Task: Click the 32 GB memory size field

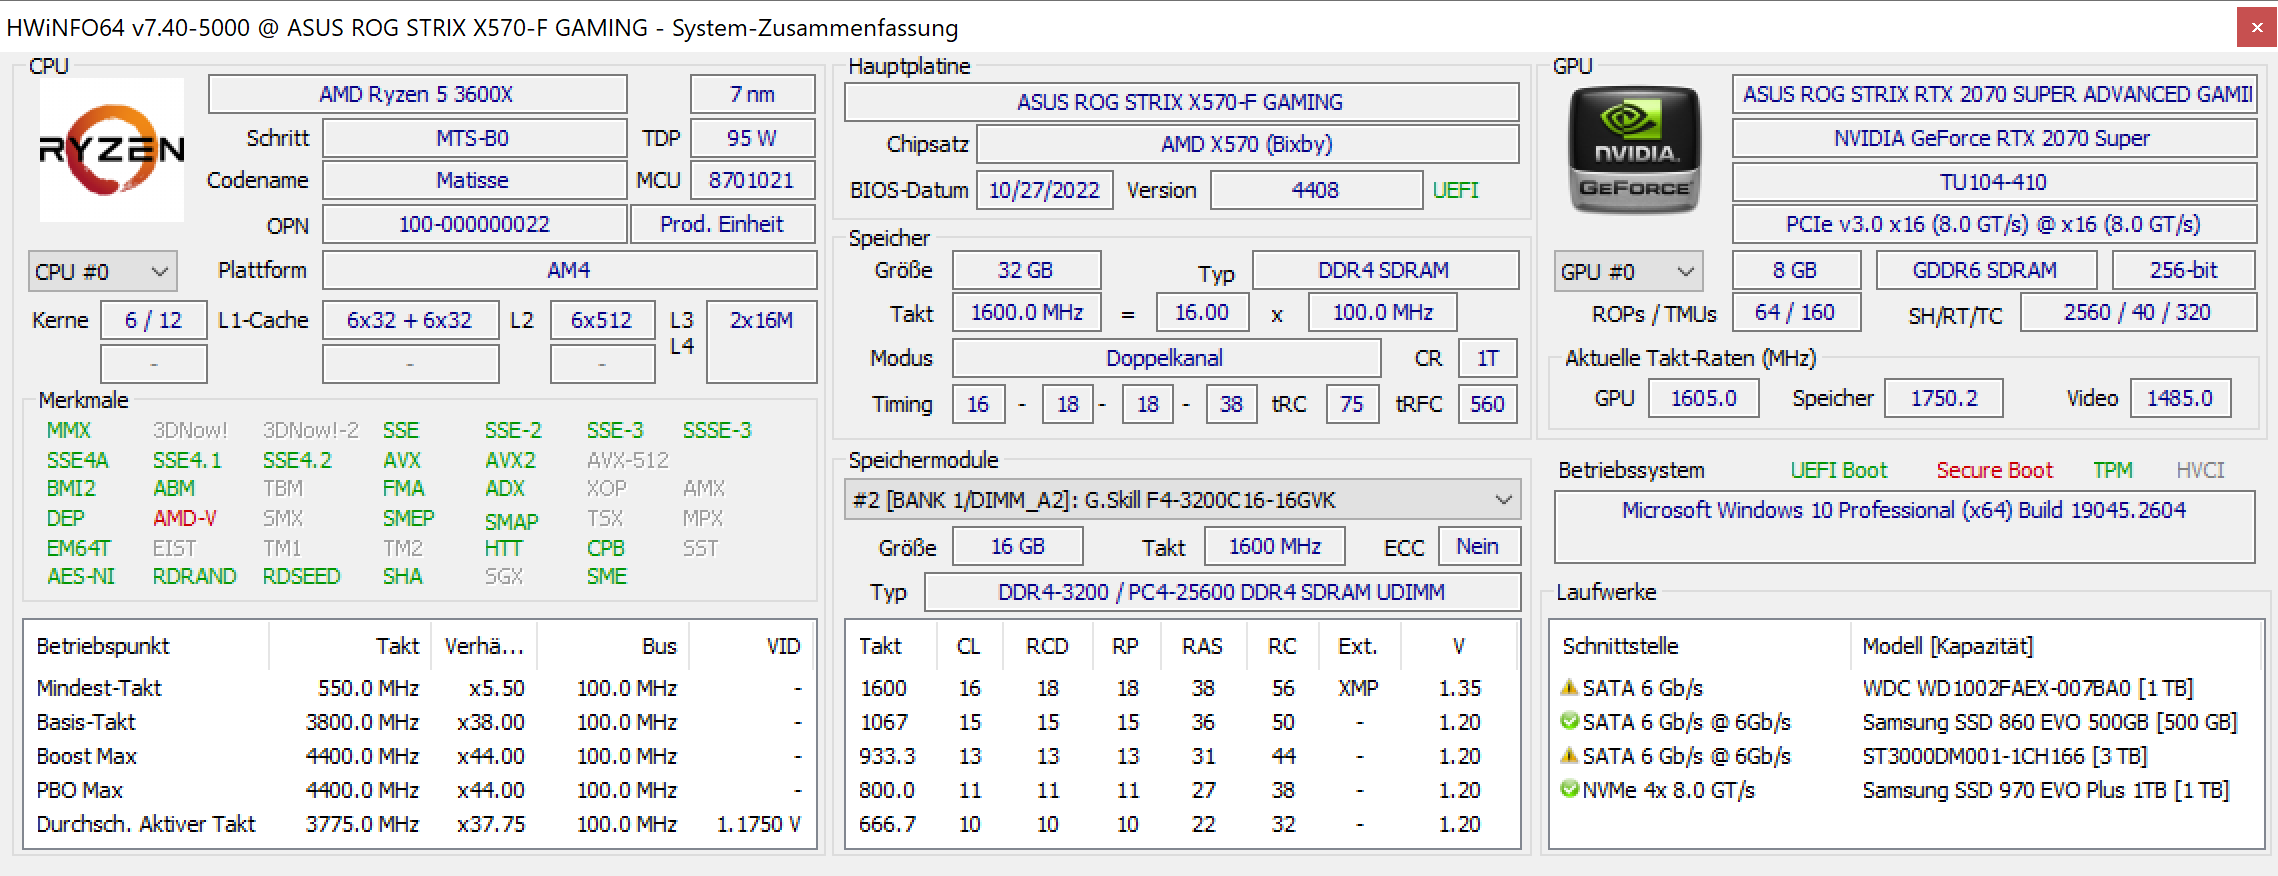Action: point(1026,270)
